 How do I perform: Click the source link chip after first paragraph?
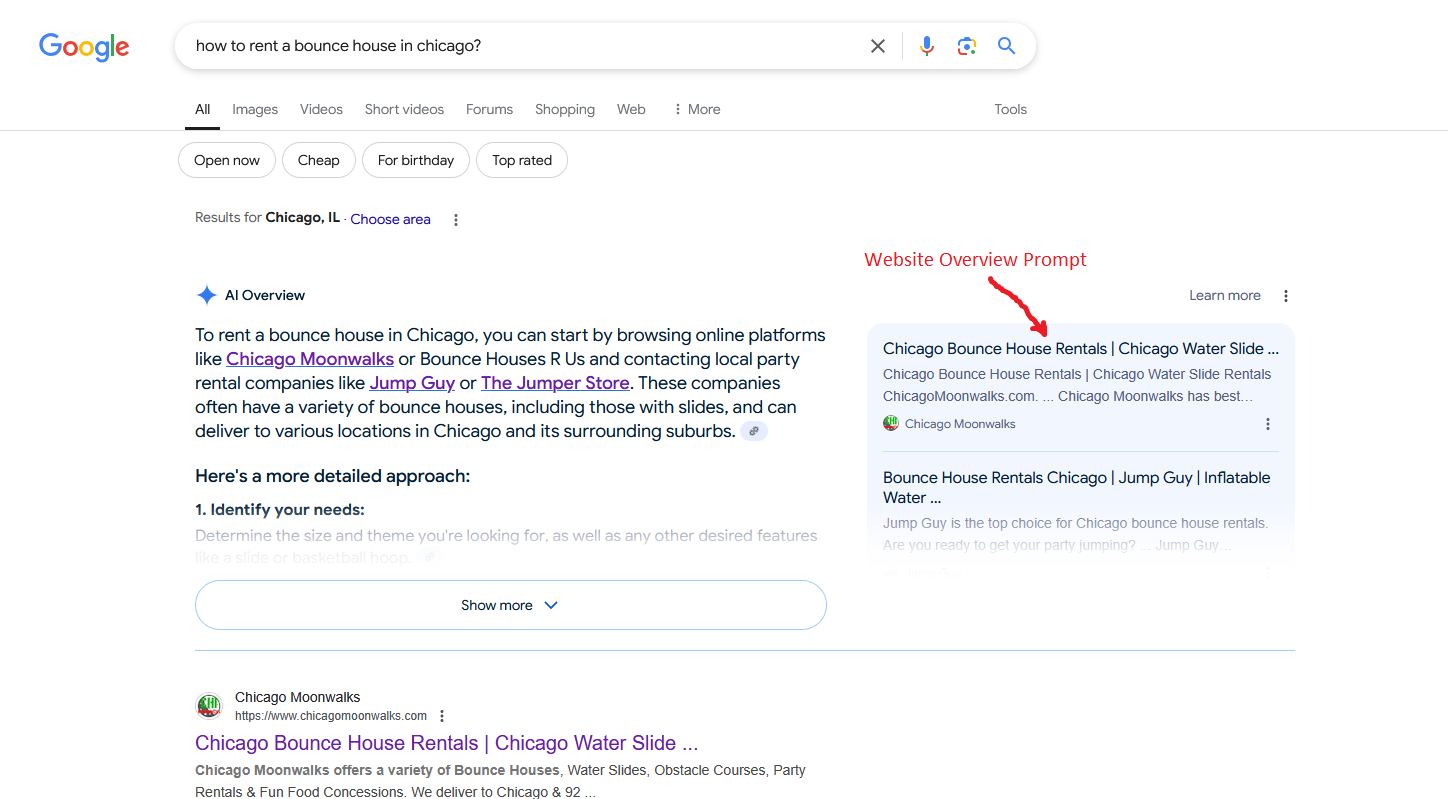click(754, 431)
